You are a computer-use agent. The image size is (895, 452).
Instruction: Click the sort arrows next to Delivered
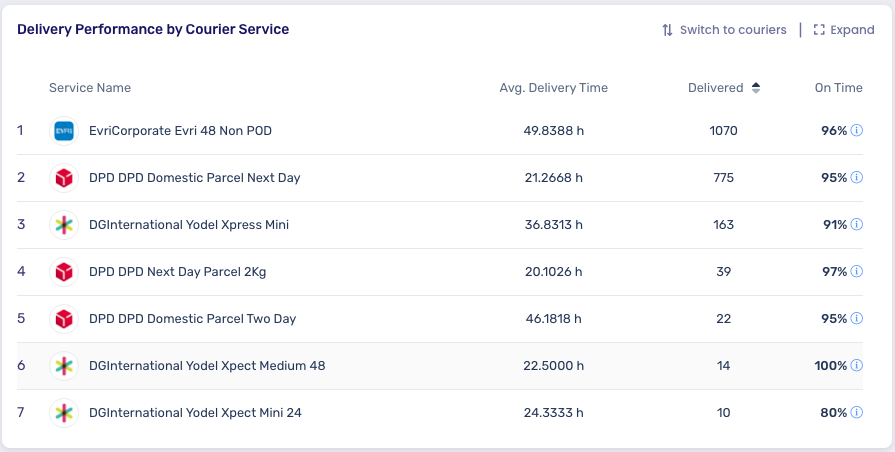click(x=756, y=88)
